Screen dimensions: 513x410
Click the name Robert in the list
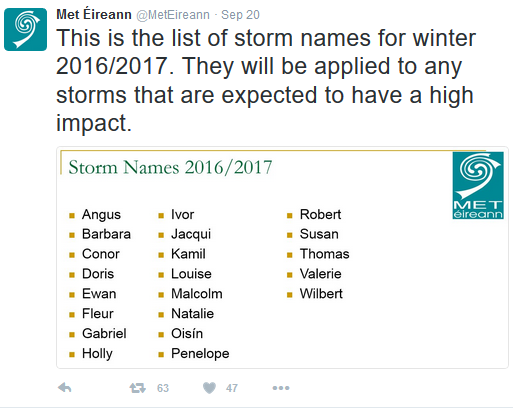tap(320, 214)
